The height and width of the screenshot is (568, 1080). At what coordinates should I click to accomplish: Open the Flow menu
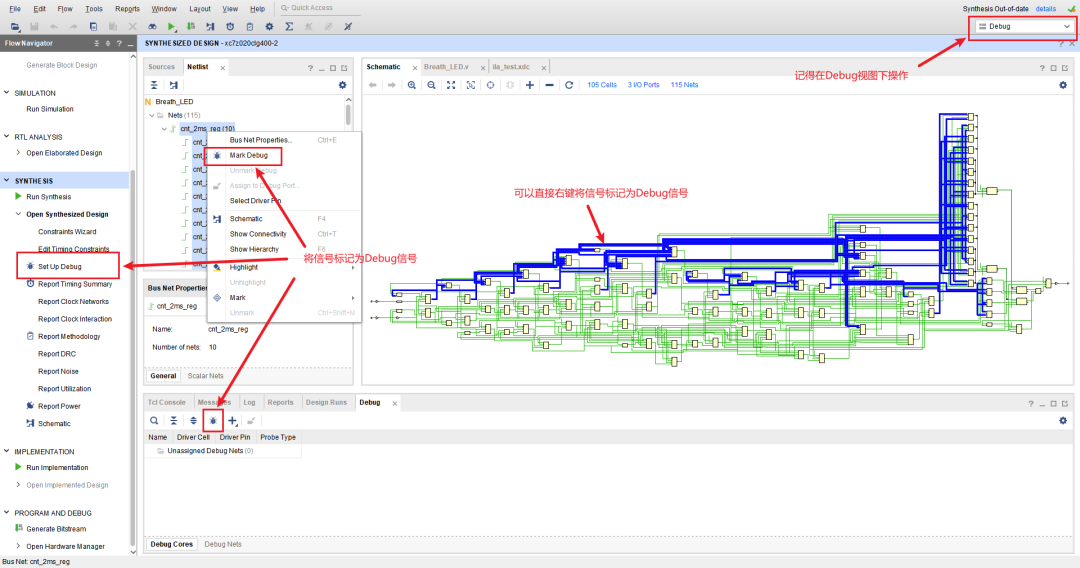pos(65,9)
